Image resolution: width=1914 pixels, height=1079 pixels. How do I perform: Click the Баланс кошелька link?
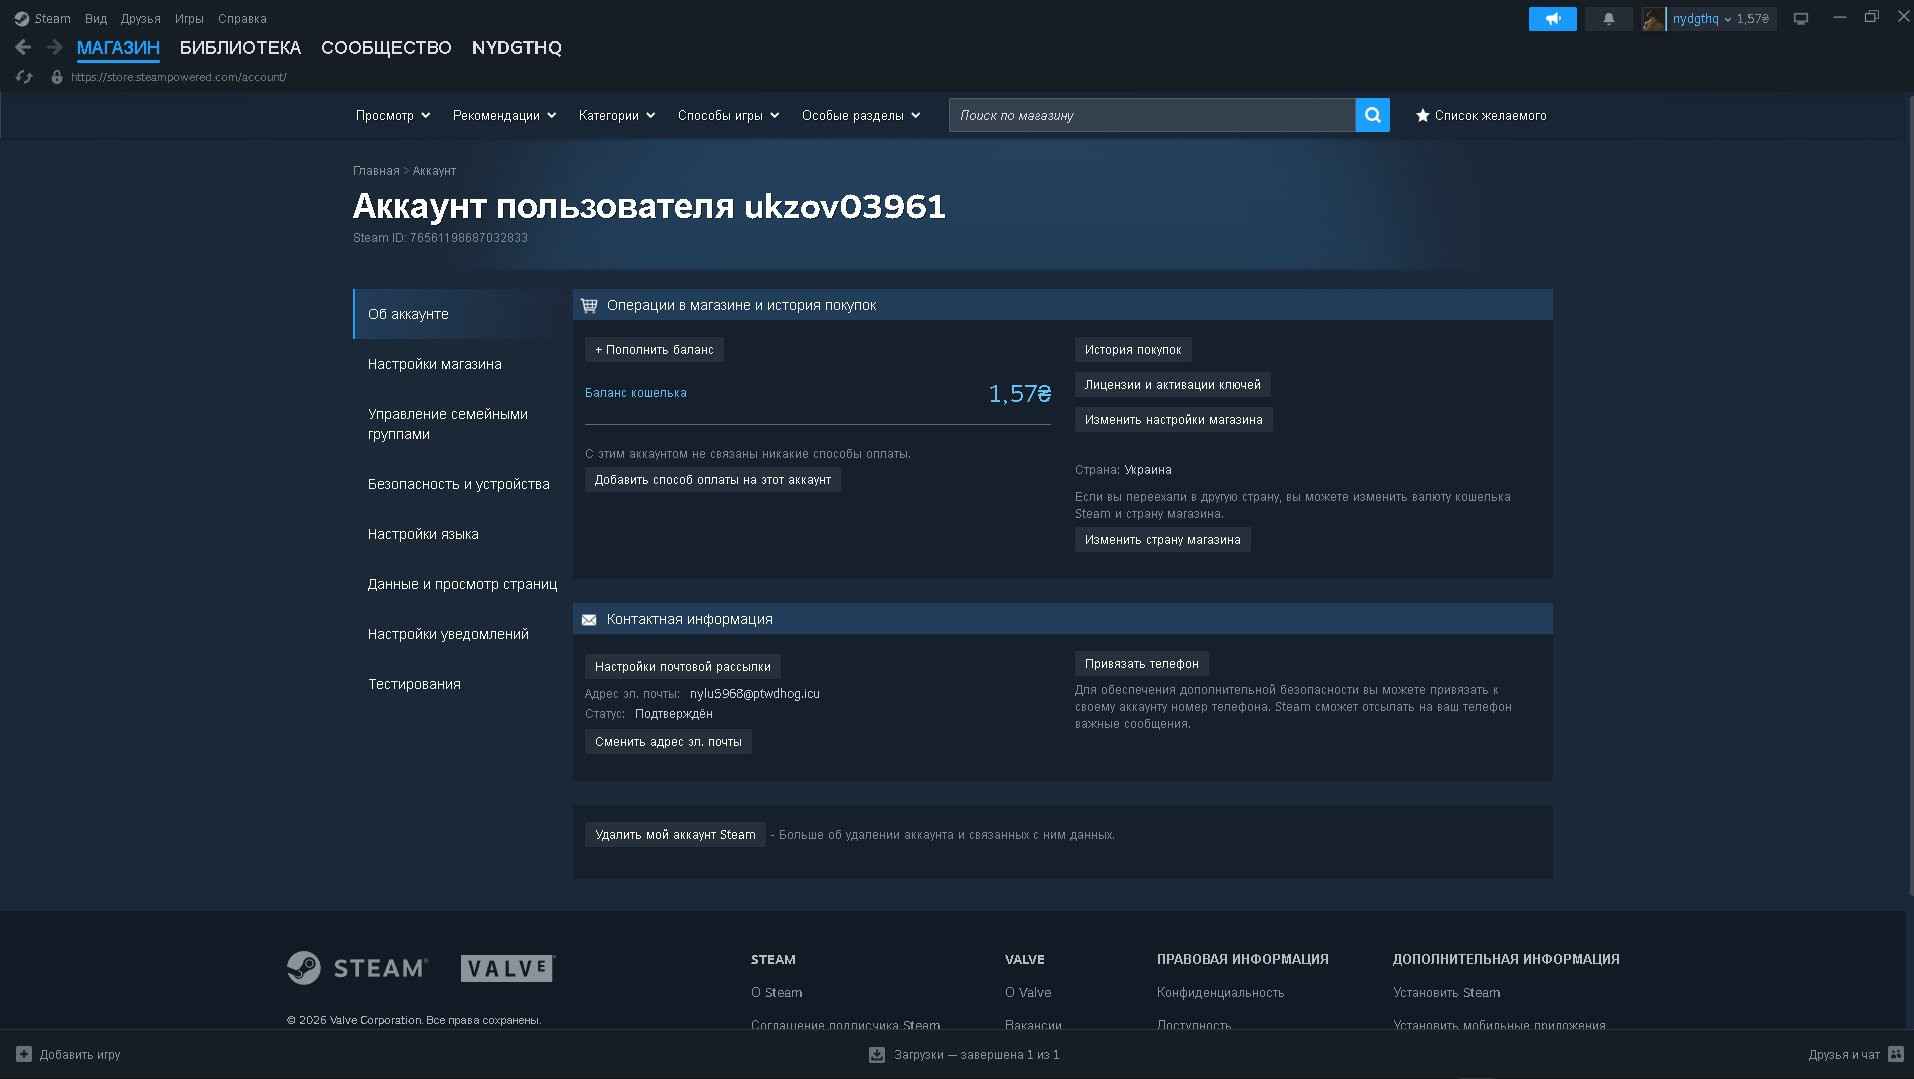click(636, 393)
